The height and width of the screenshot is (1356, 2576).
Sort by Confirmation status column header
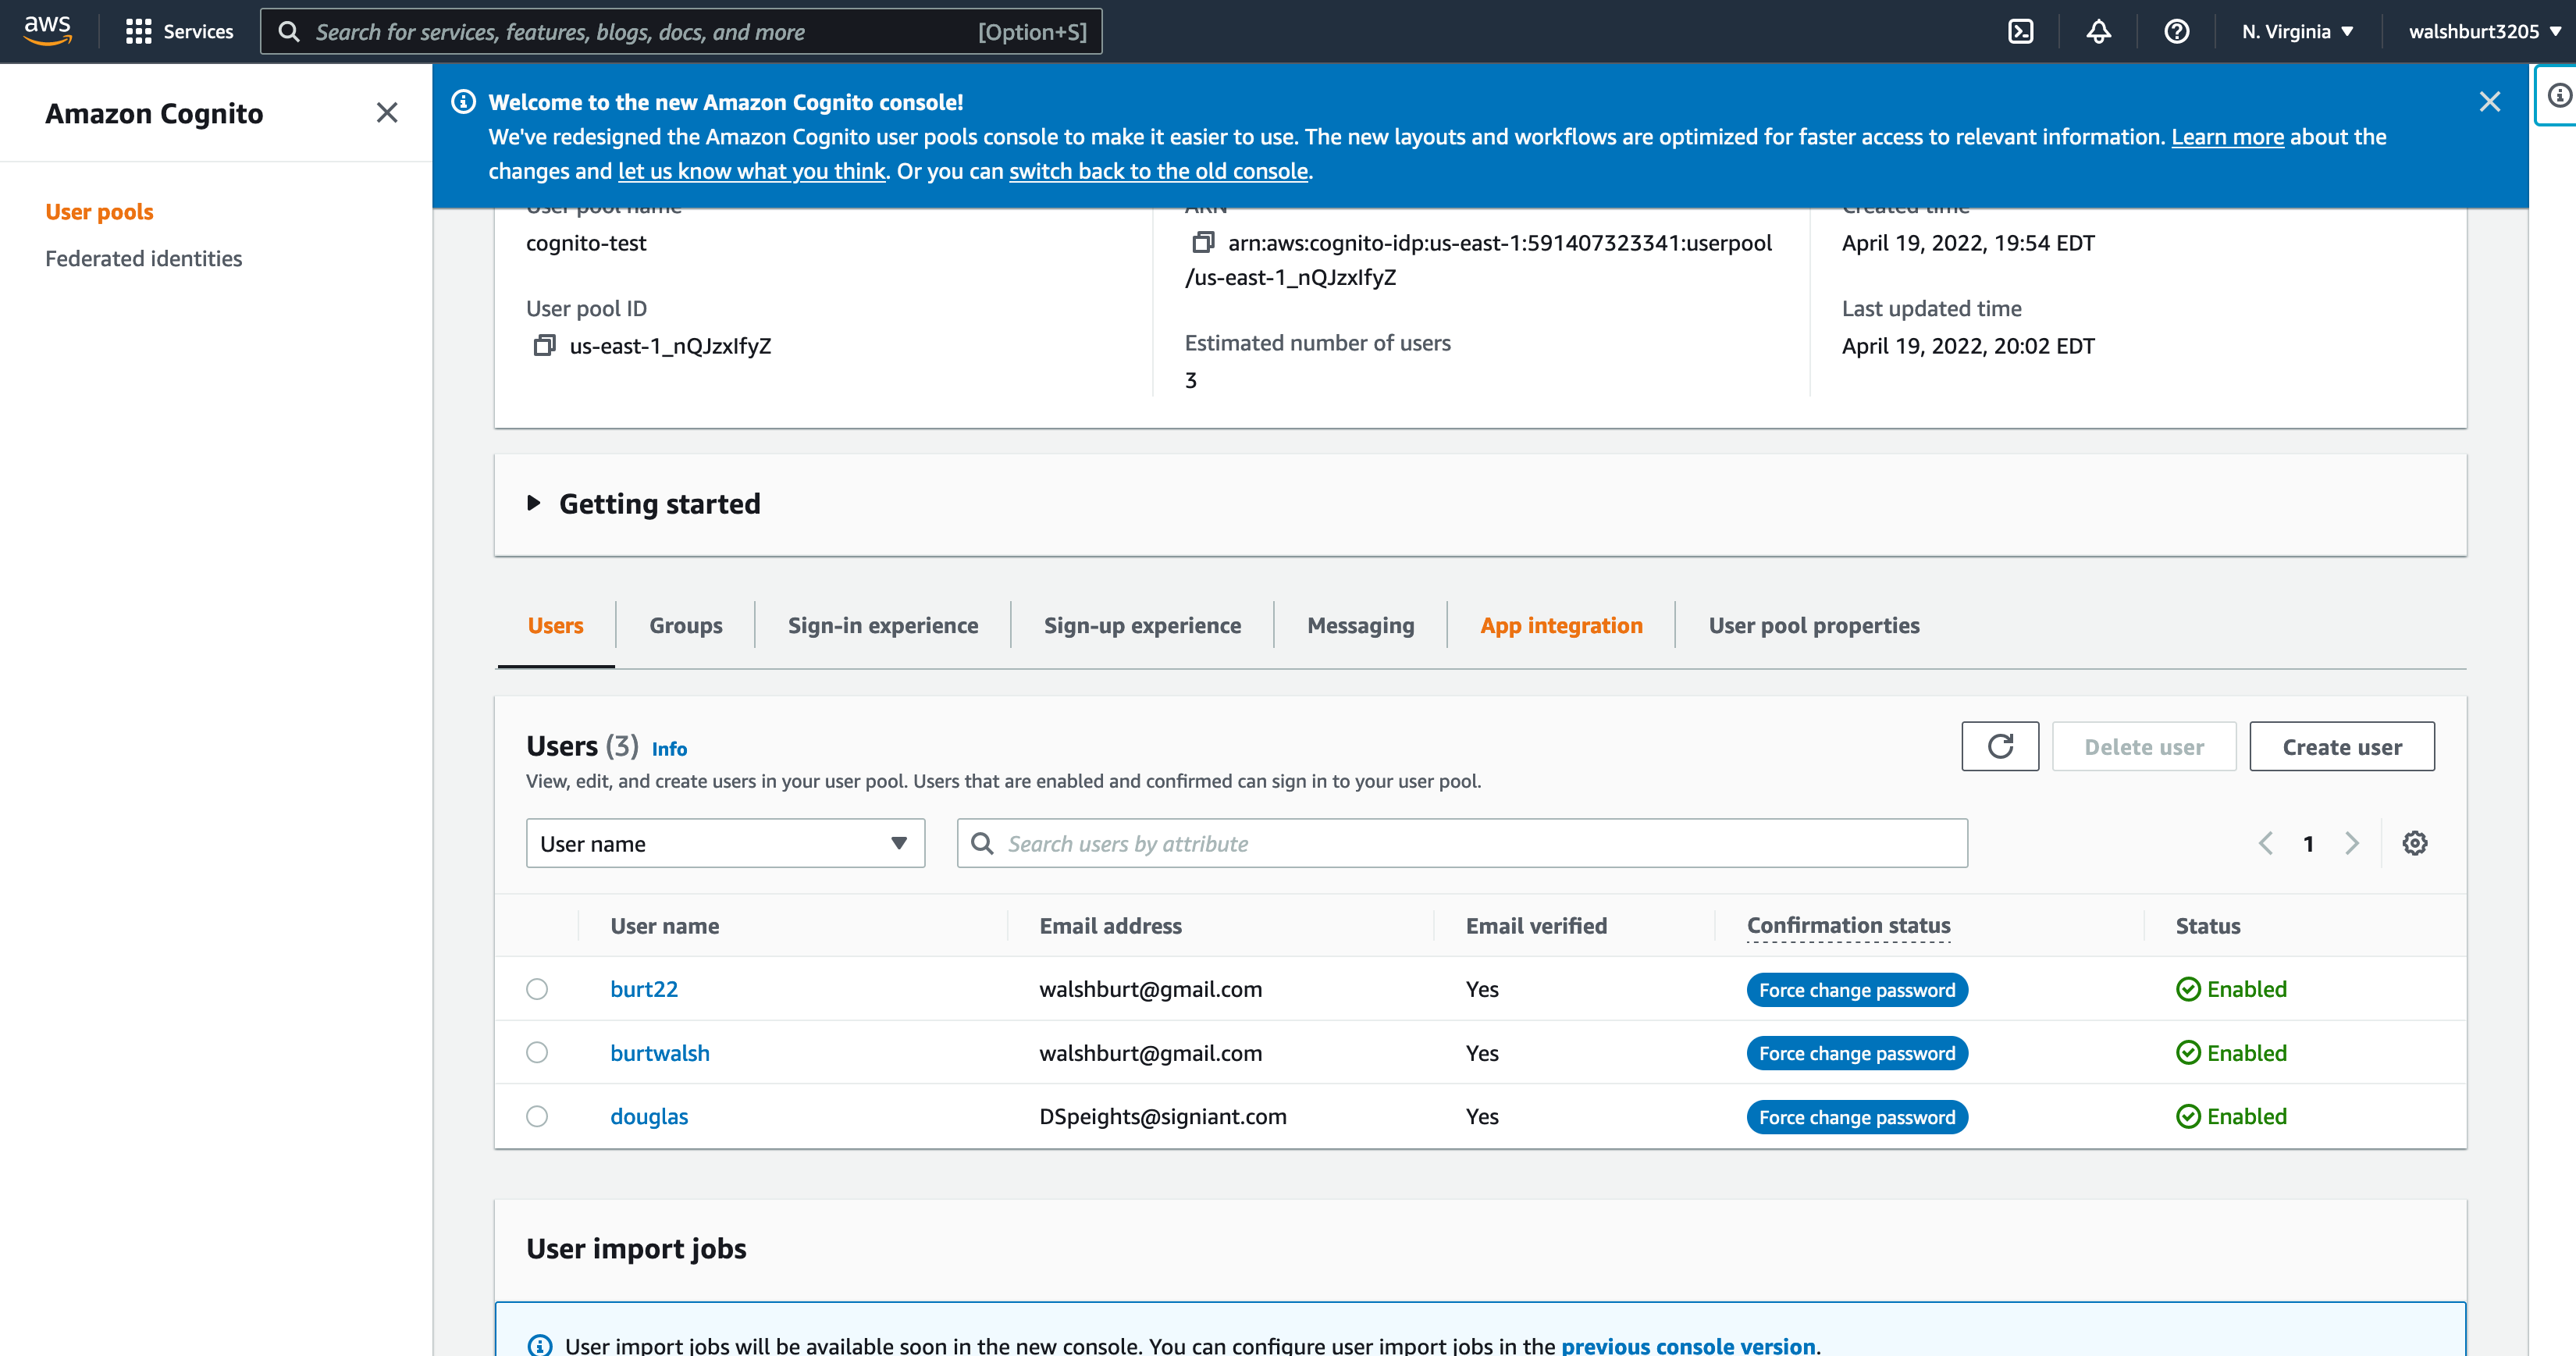1848,926
